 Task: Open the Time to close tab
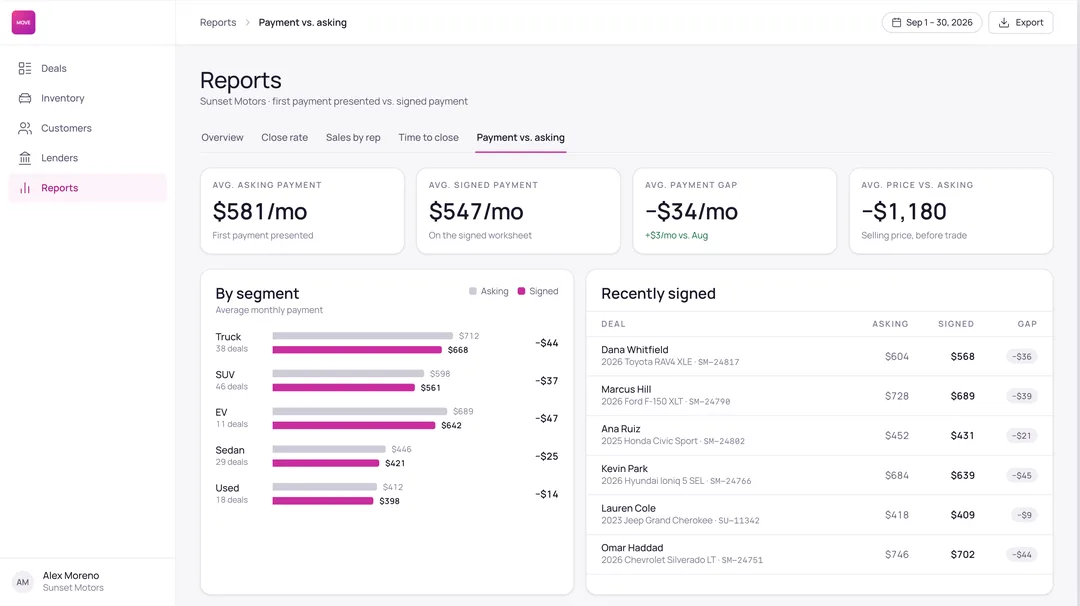click(428, 138)
